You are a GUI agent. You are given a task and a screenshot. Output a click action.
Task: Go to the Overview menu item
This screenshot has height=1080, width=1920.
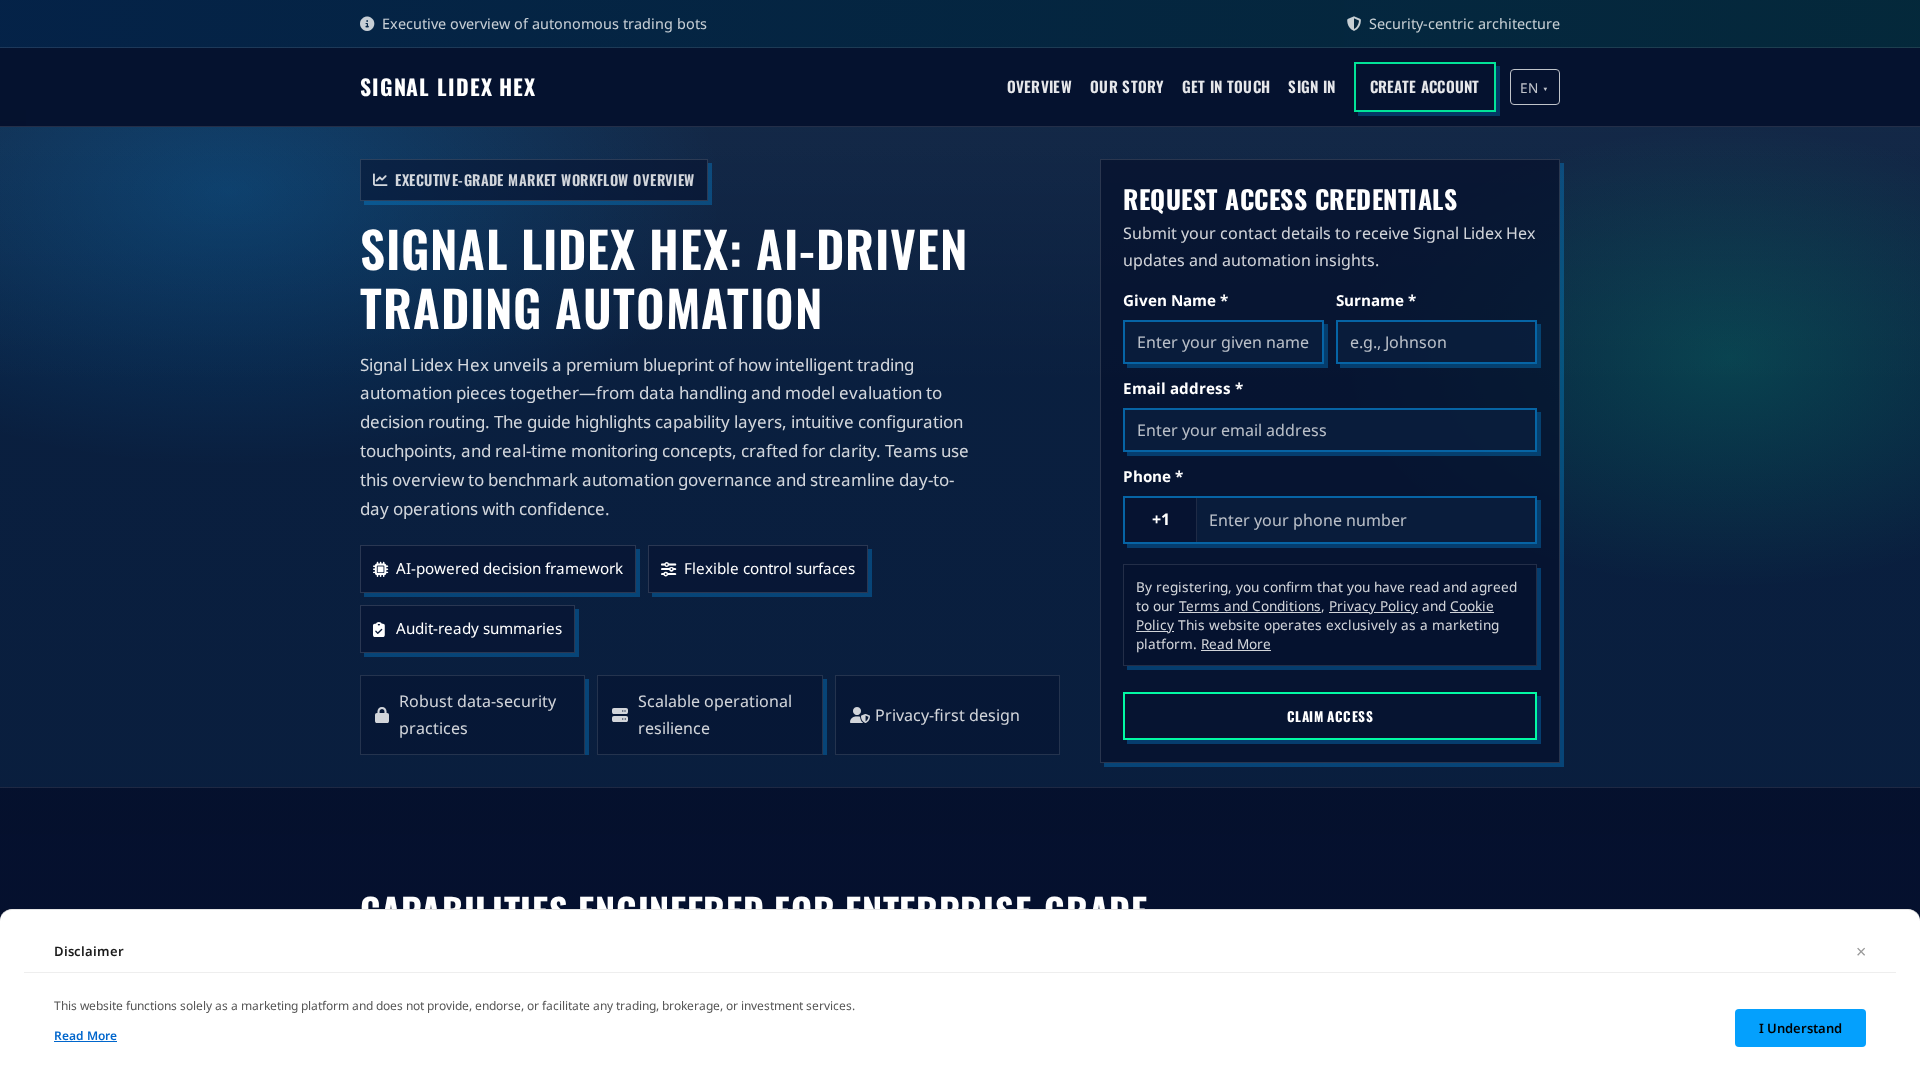pos(1039,87)
